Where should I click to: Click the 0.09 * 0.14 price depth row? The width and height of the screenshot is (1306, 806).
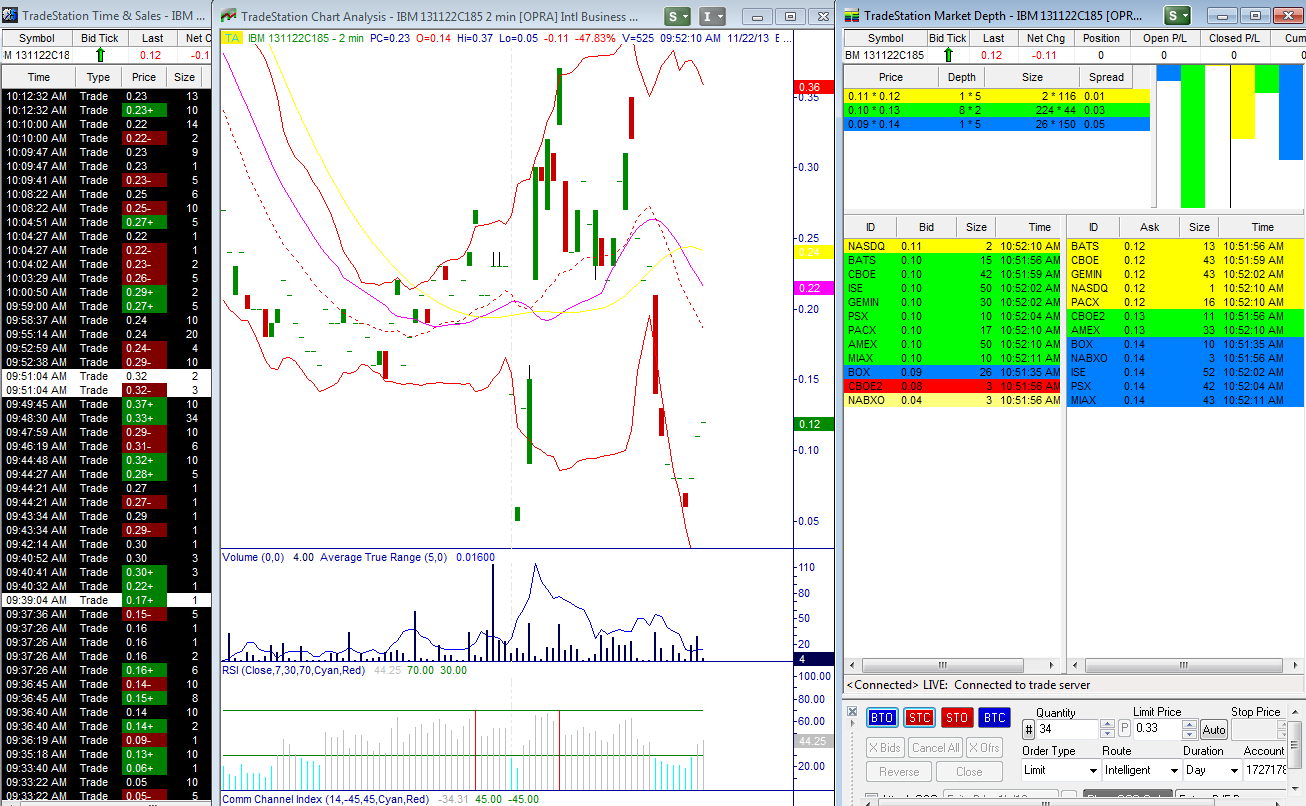(x=997, y=124)
